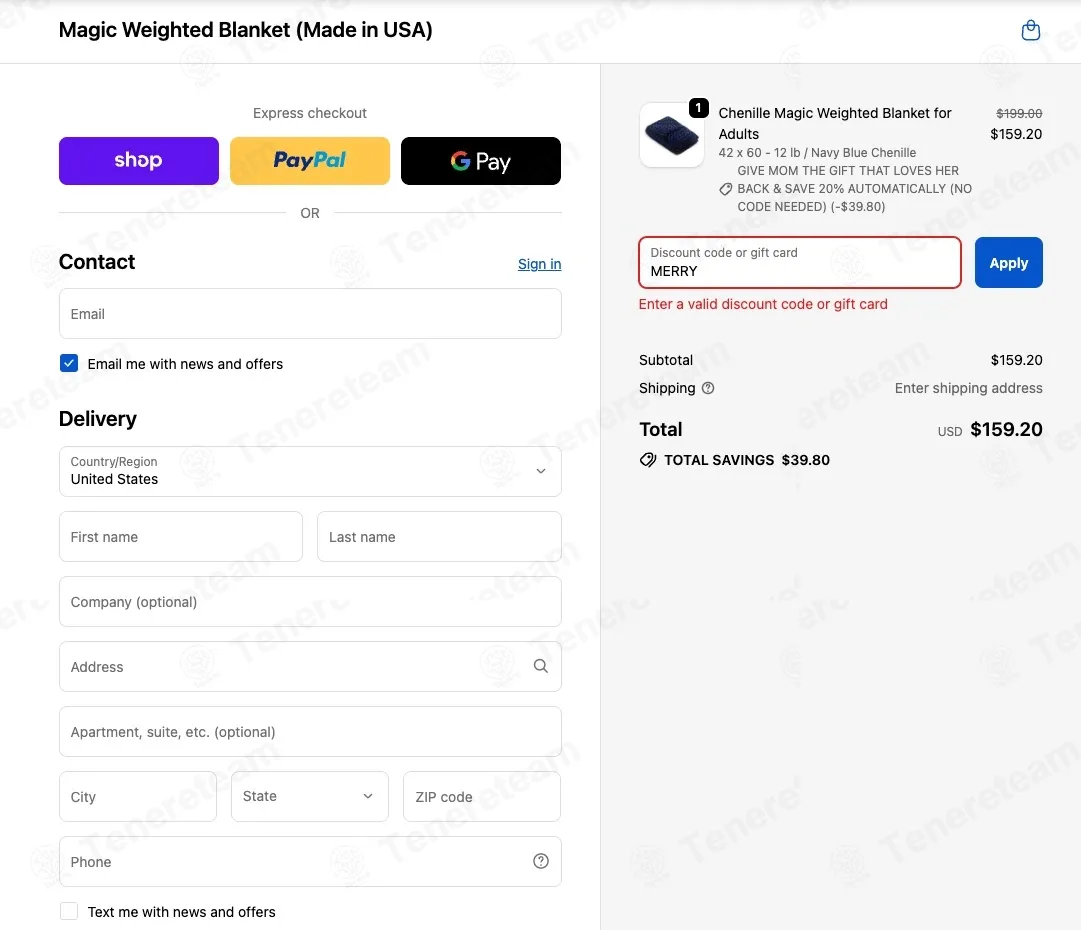Expand the State dropdown

tap(310, 796)
